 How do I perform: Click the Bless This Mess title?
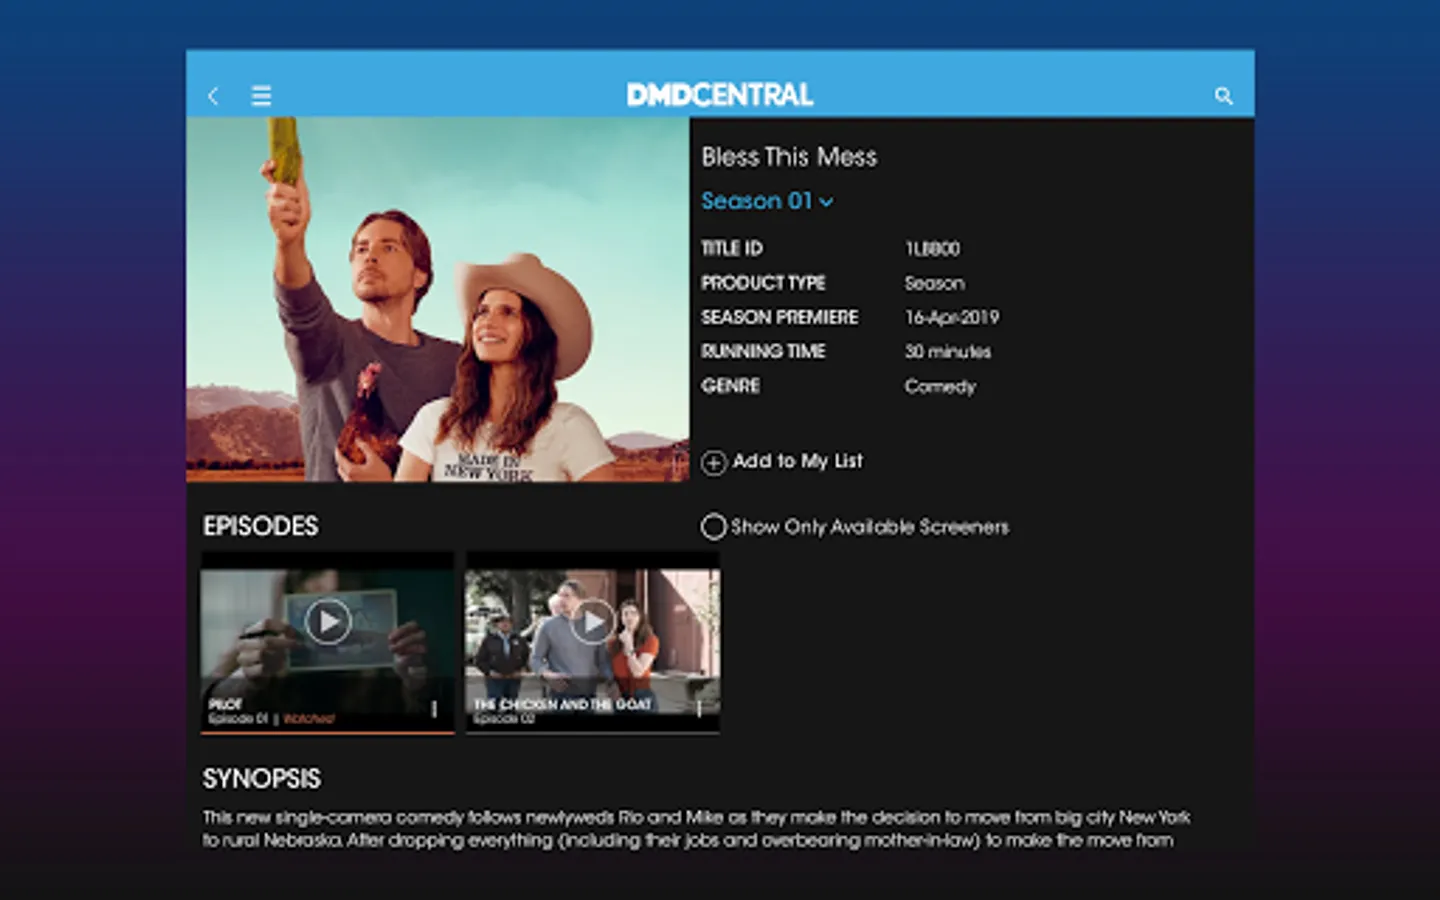pyautogui.click(x=789, y=157)
